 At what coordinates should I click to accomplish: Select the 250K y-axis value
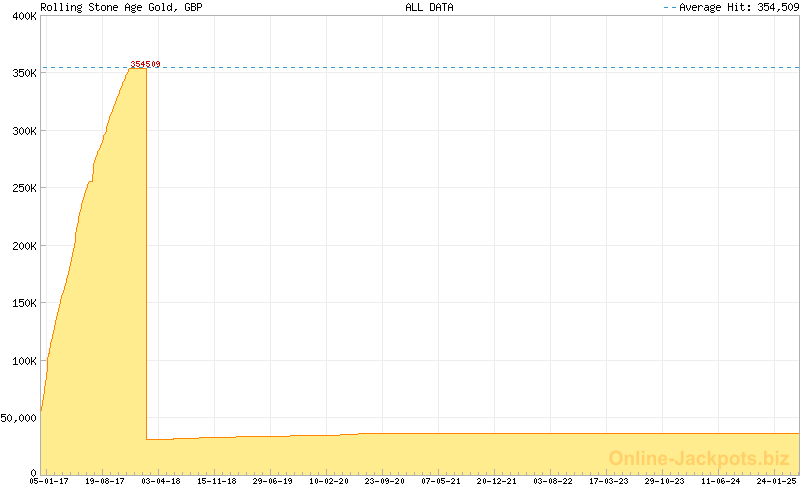pyautogui.click(x=21, y=188)
